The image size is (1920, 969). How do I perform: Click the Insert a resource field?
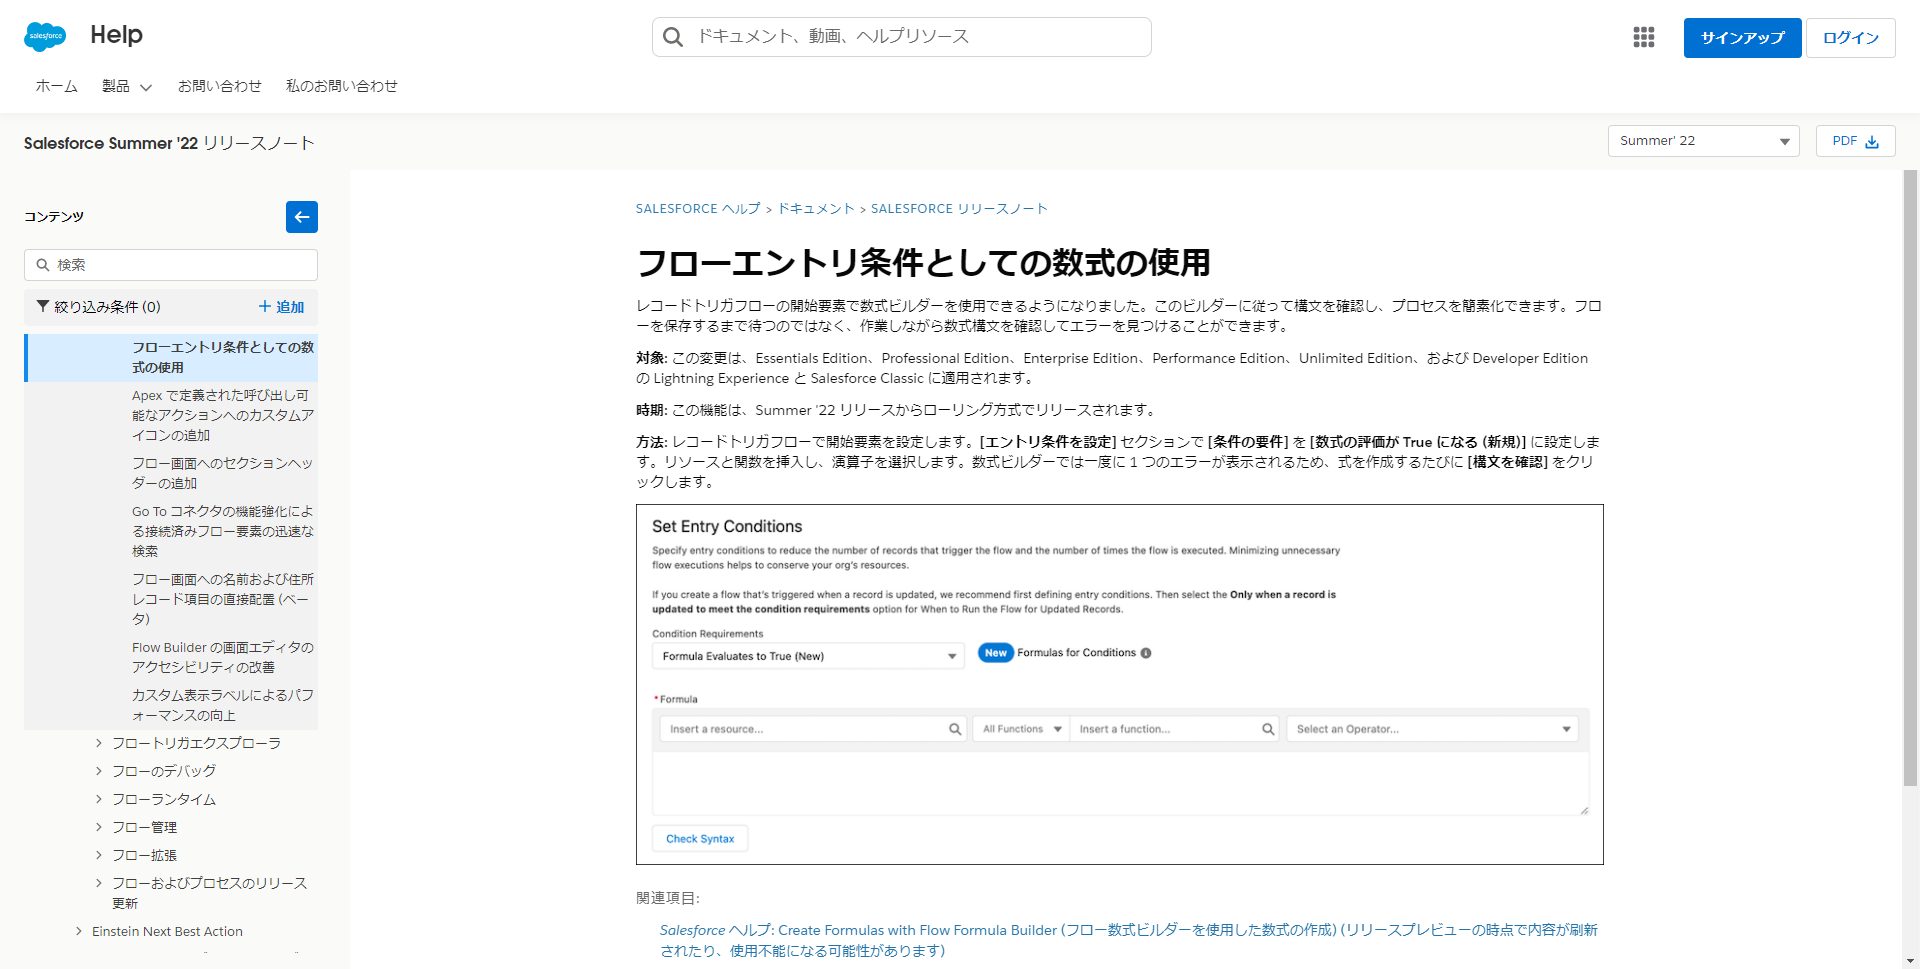click(x=813, y=729)
